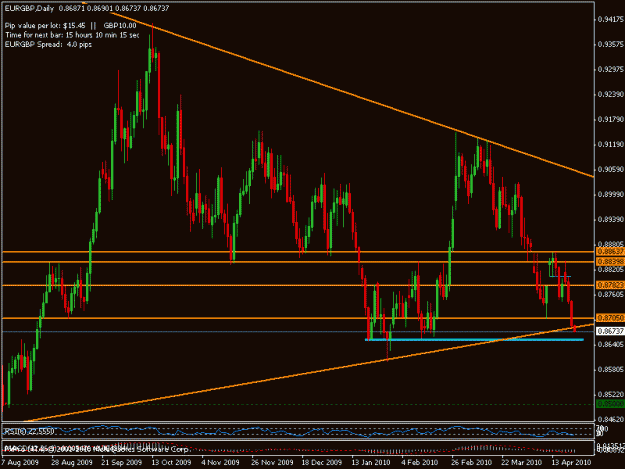The image size is (625, 469).
Task: Click the '13 Apr 2010' date label
Action: [571, 462]
